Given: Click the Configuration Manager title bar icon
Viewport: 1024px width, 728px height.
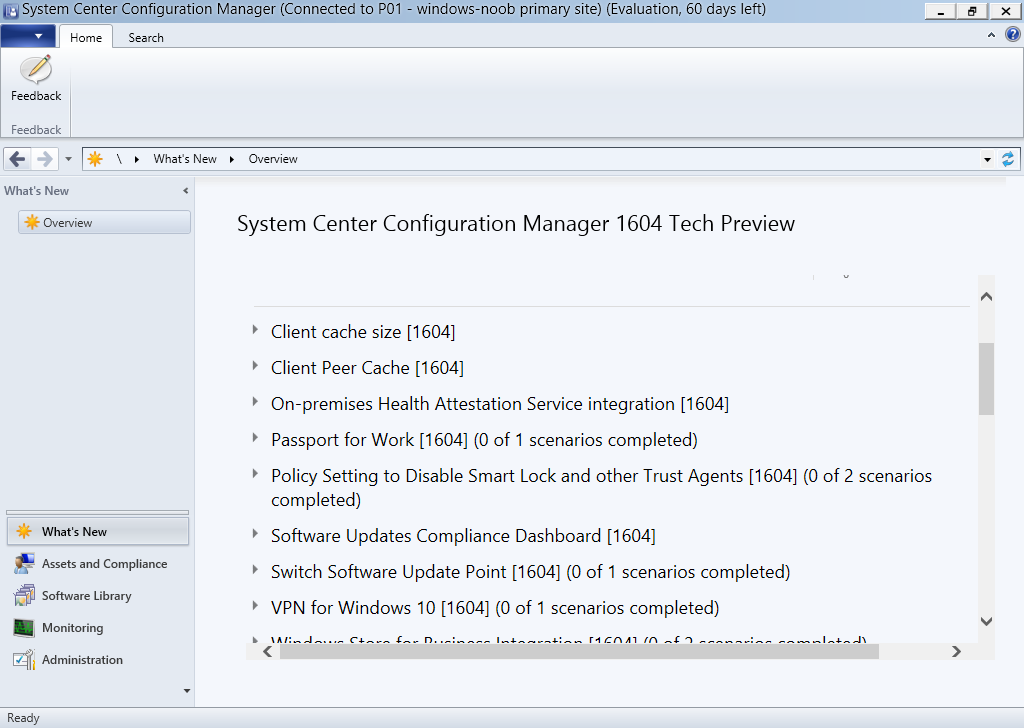Looking at the screenshot, I should (11, 10).
